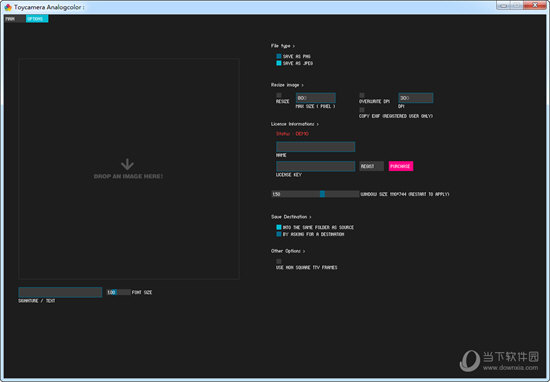The image size is (550, 382).
Task: Click the File type section heading
Action: tap(283, 46)
